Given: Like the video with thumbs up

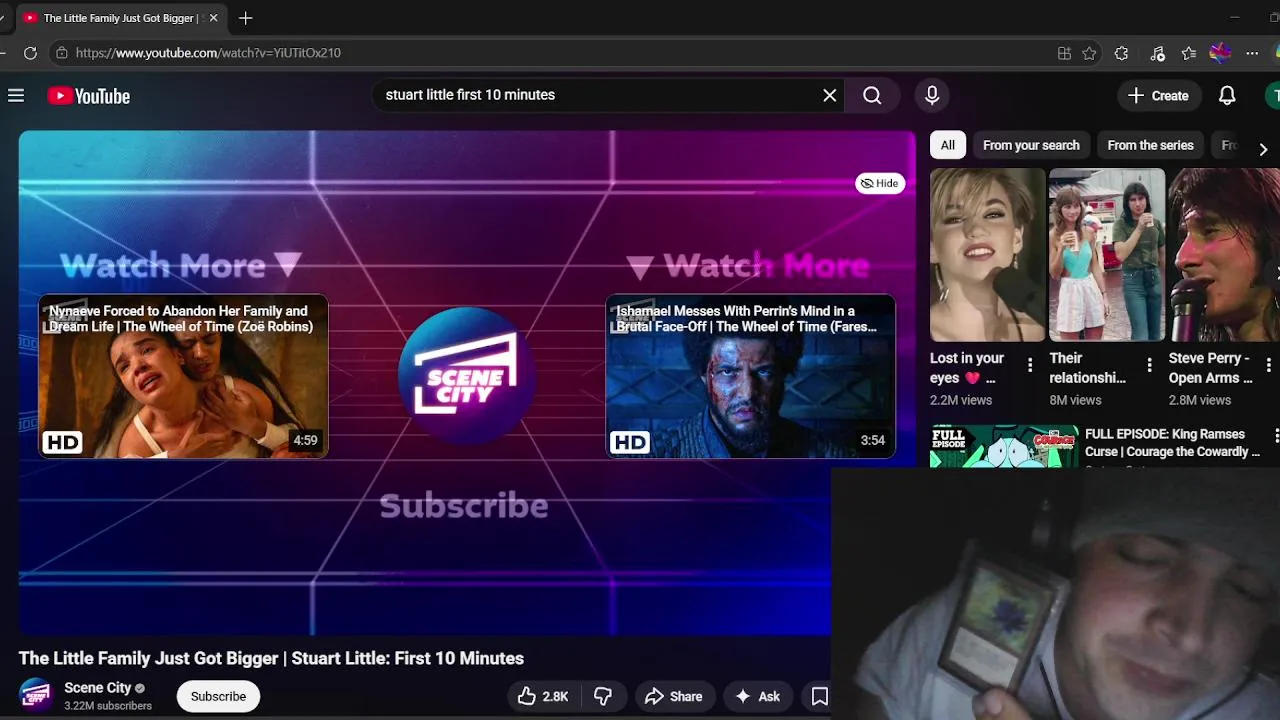Looking at the screenshot, I should 543,696.
